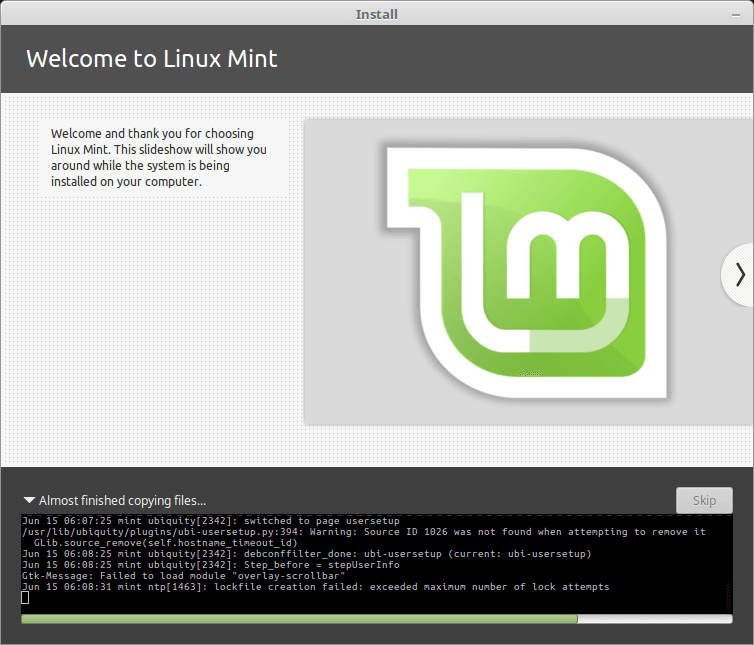Viewport: 754px width, 645px height.
Task: Collapse the installation log details triangle
Action: point(29,500)
